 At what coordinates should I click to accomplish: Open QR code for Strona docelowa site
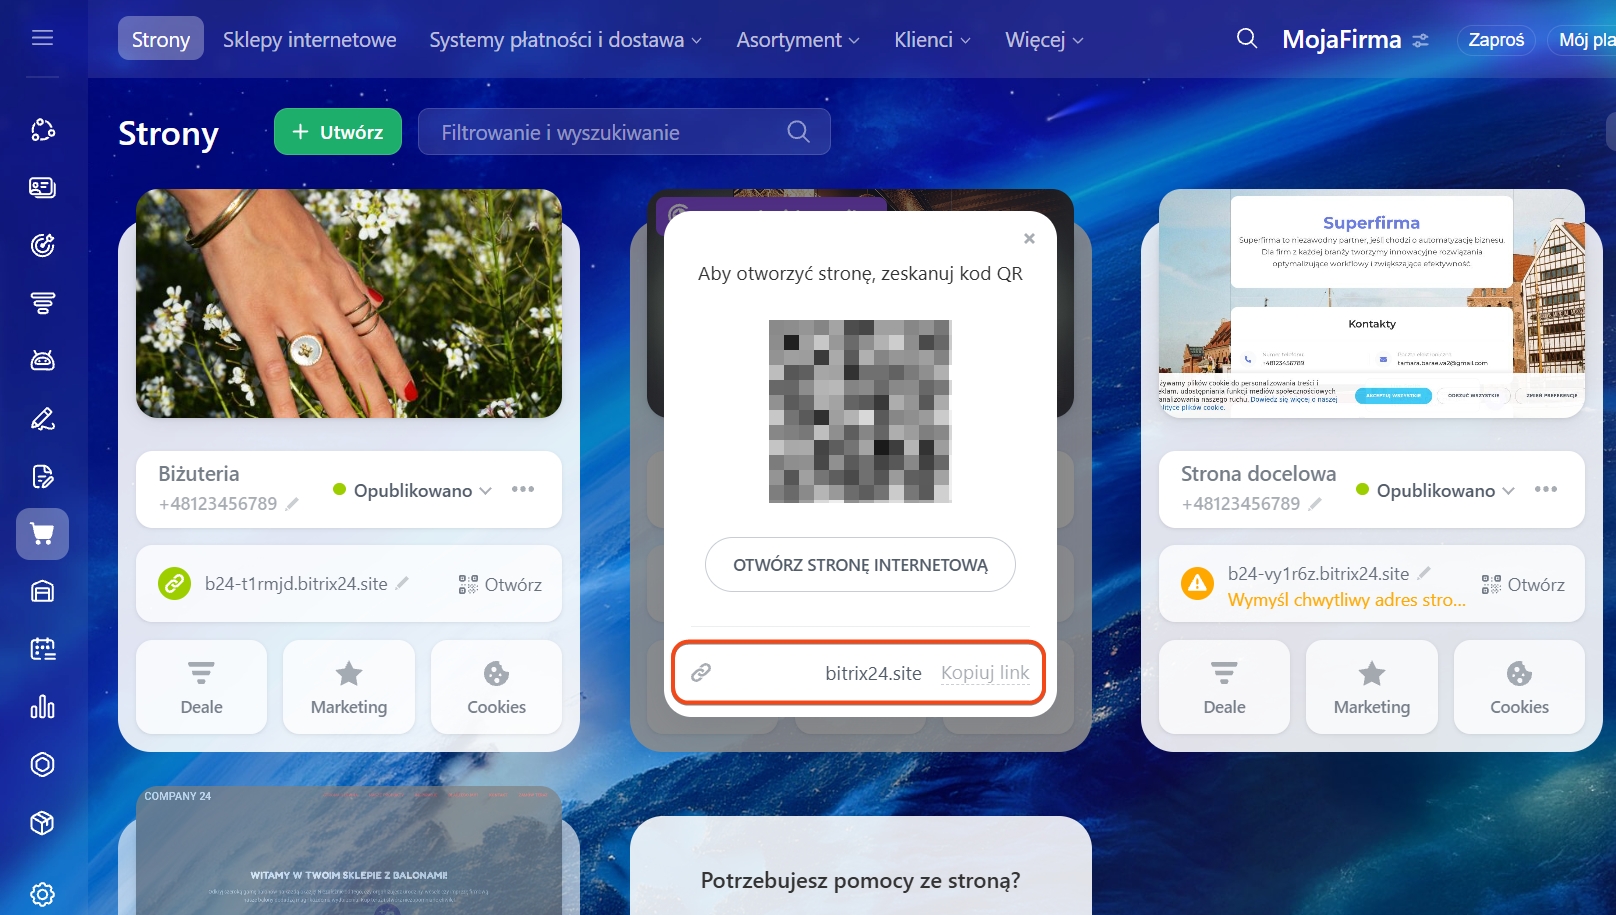(x=1523, y=584)
